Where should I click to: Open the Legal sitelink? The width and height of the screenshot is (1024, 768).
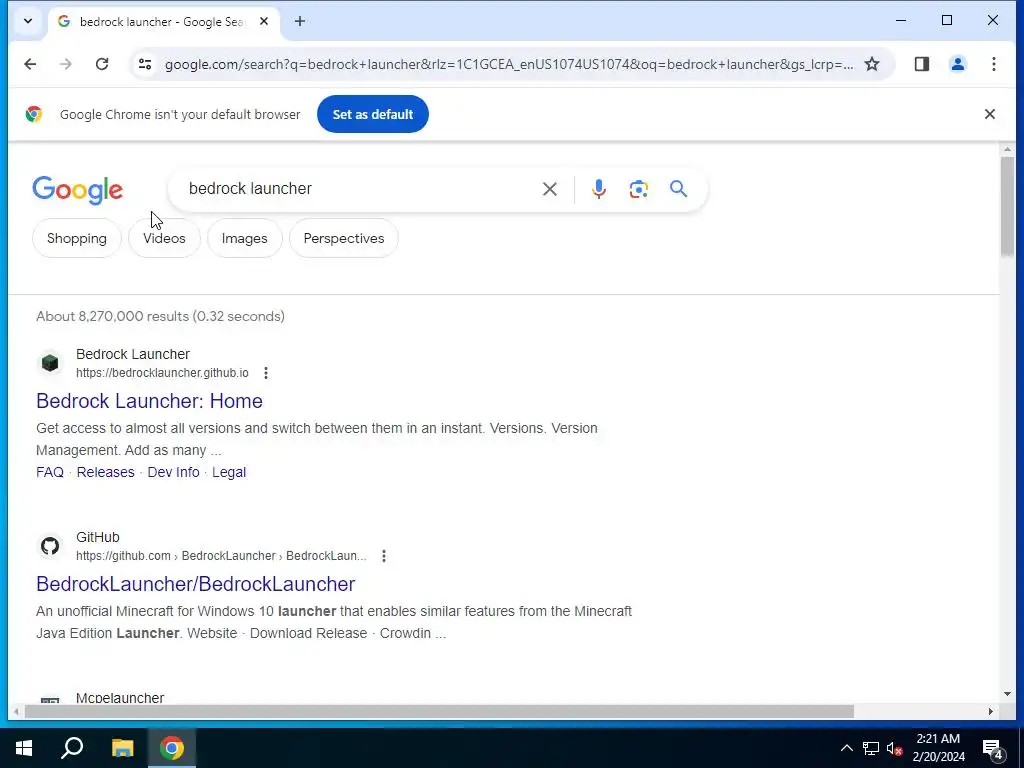coord(229,472)
